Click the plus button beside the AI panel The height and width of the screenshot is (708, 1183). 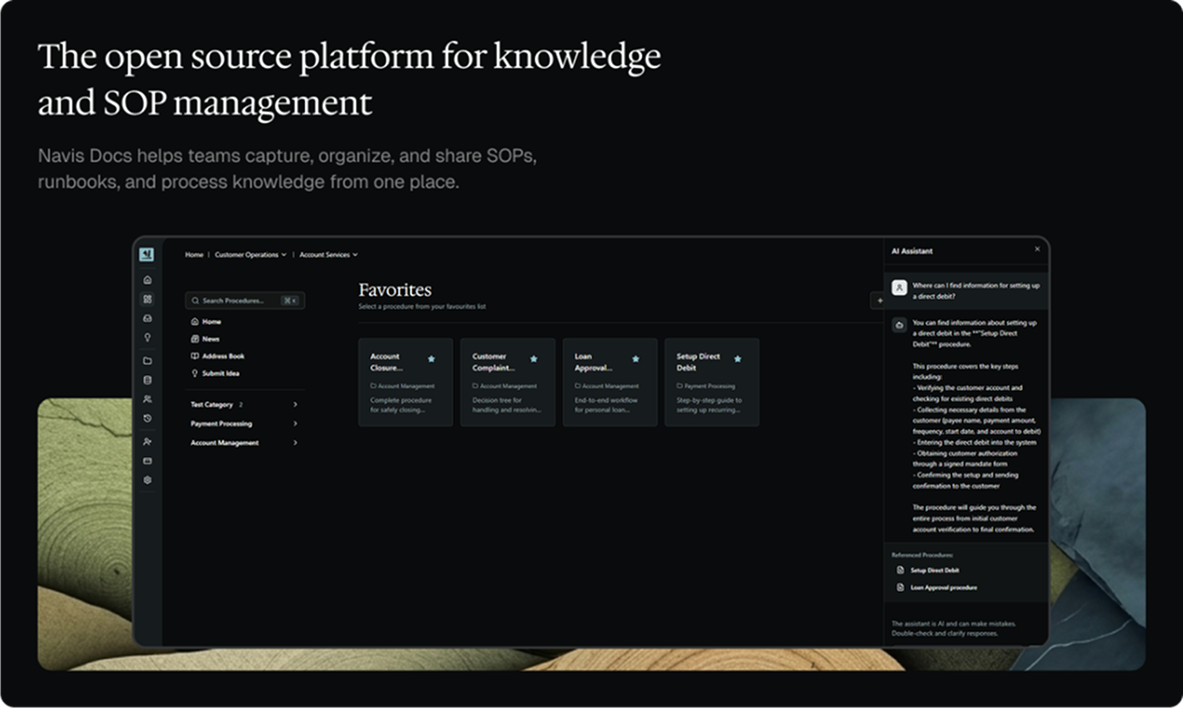(x=878, y=300)
